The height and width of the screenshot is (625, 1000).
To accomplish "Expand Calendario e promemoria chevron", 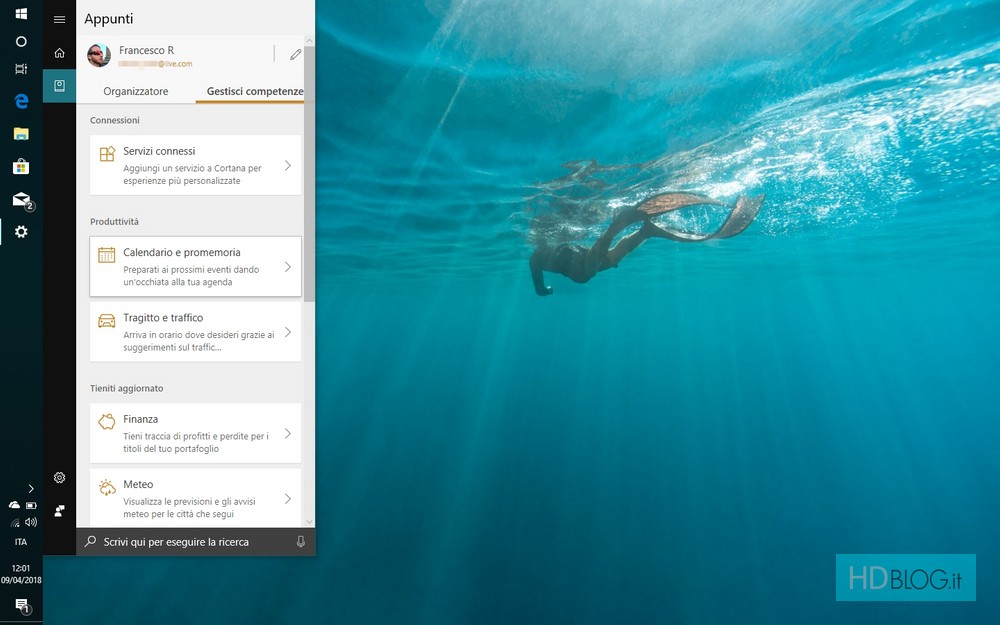I will click(288, 267).
